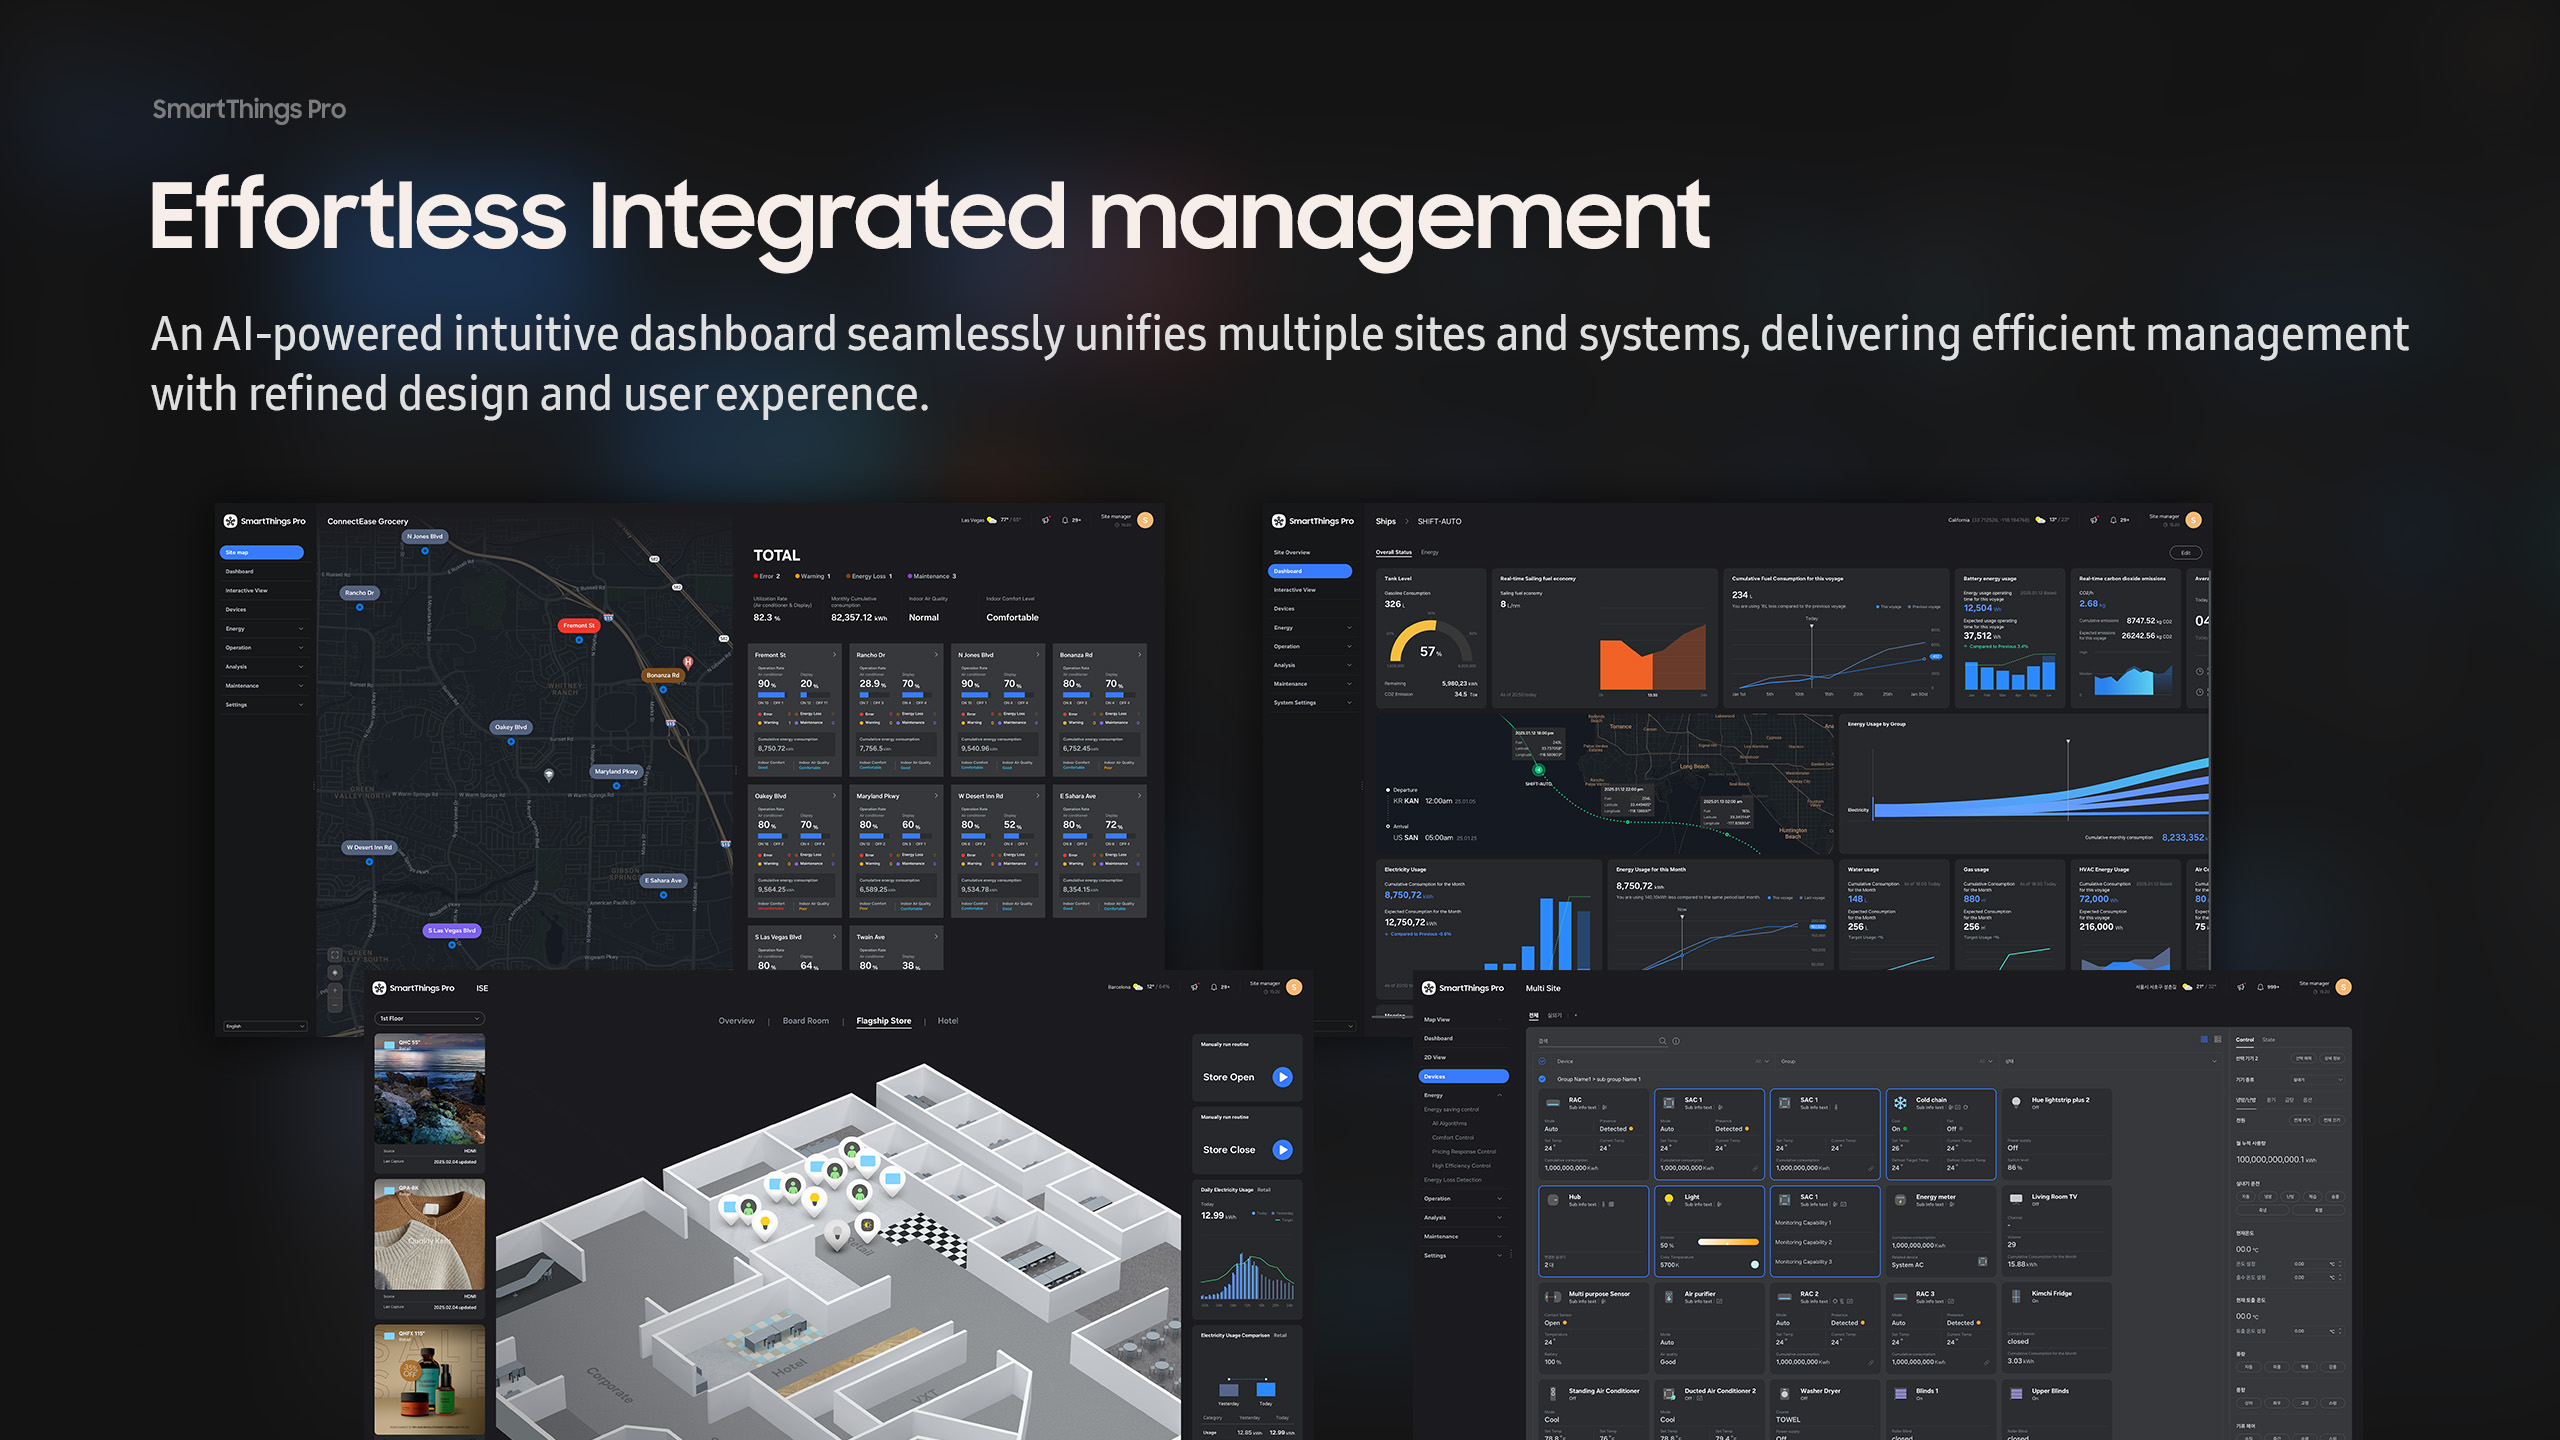This screenshot has width=2560, height=1440.
Task: Open Fremont St card chevron
Action: [x=835, y=655]
